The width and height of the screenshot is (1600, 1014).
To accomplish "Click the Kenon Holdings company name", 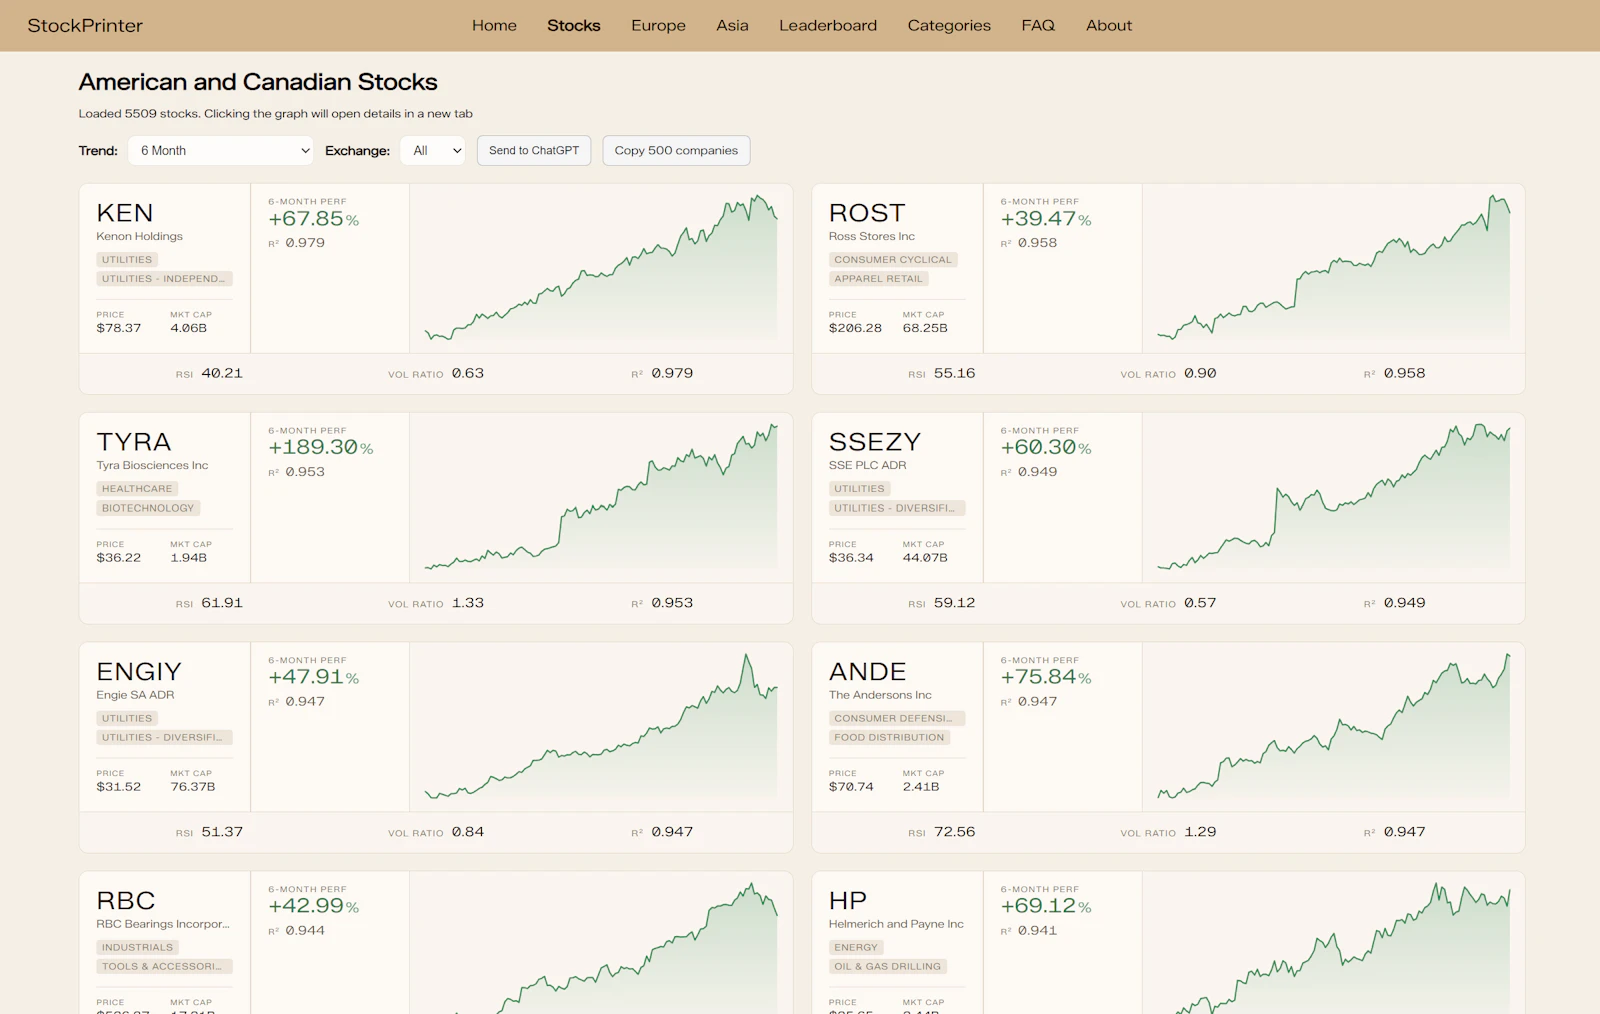I will [139, 236].
